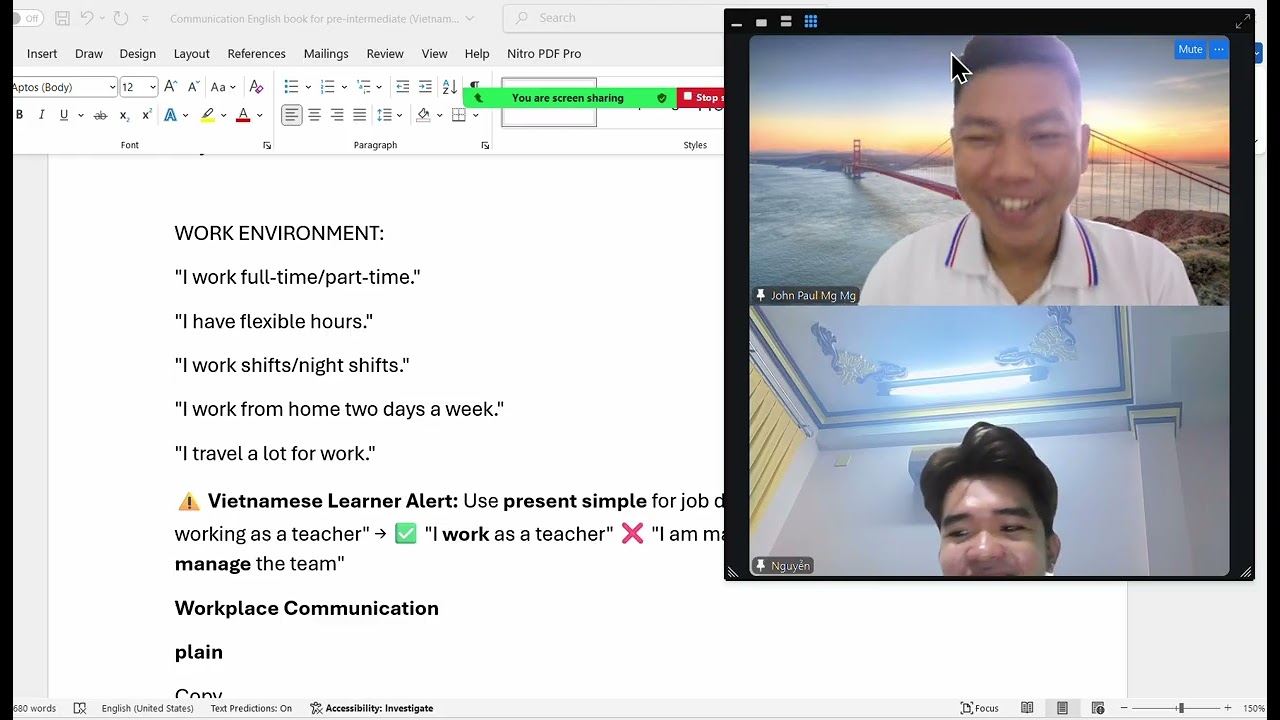Open the Mailings tab
Viewport: 1280px width, 720px height.
(326, 54)
